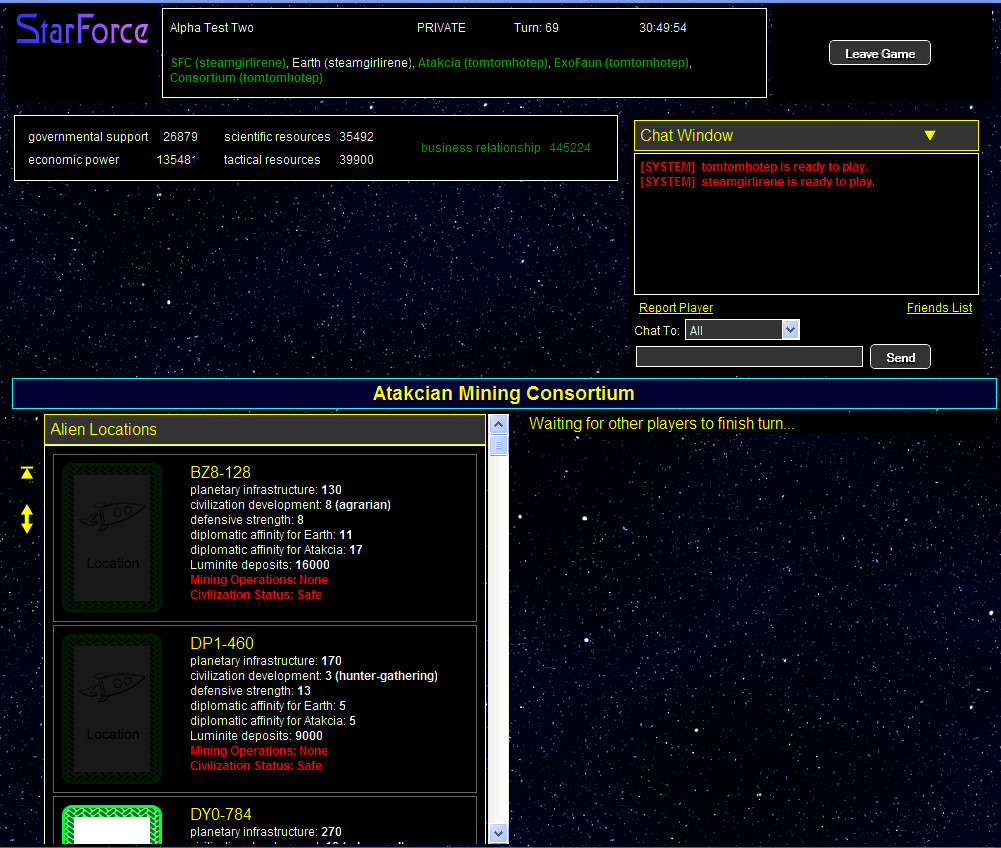The width and height of the screenshot is (1001, 848).
Task: Open the Chat To dropdown
Action: [x=790, y=329]
